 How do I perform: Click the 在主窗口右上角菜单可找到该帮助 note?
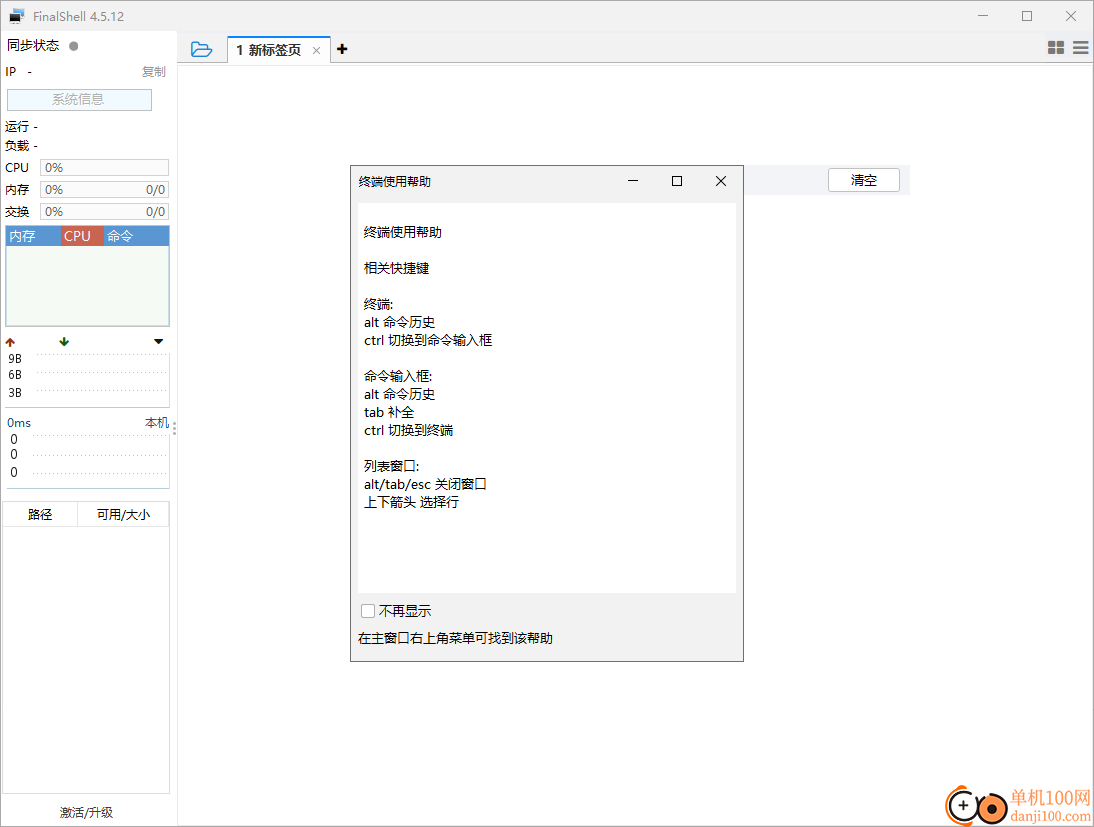[455, 638]
